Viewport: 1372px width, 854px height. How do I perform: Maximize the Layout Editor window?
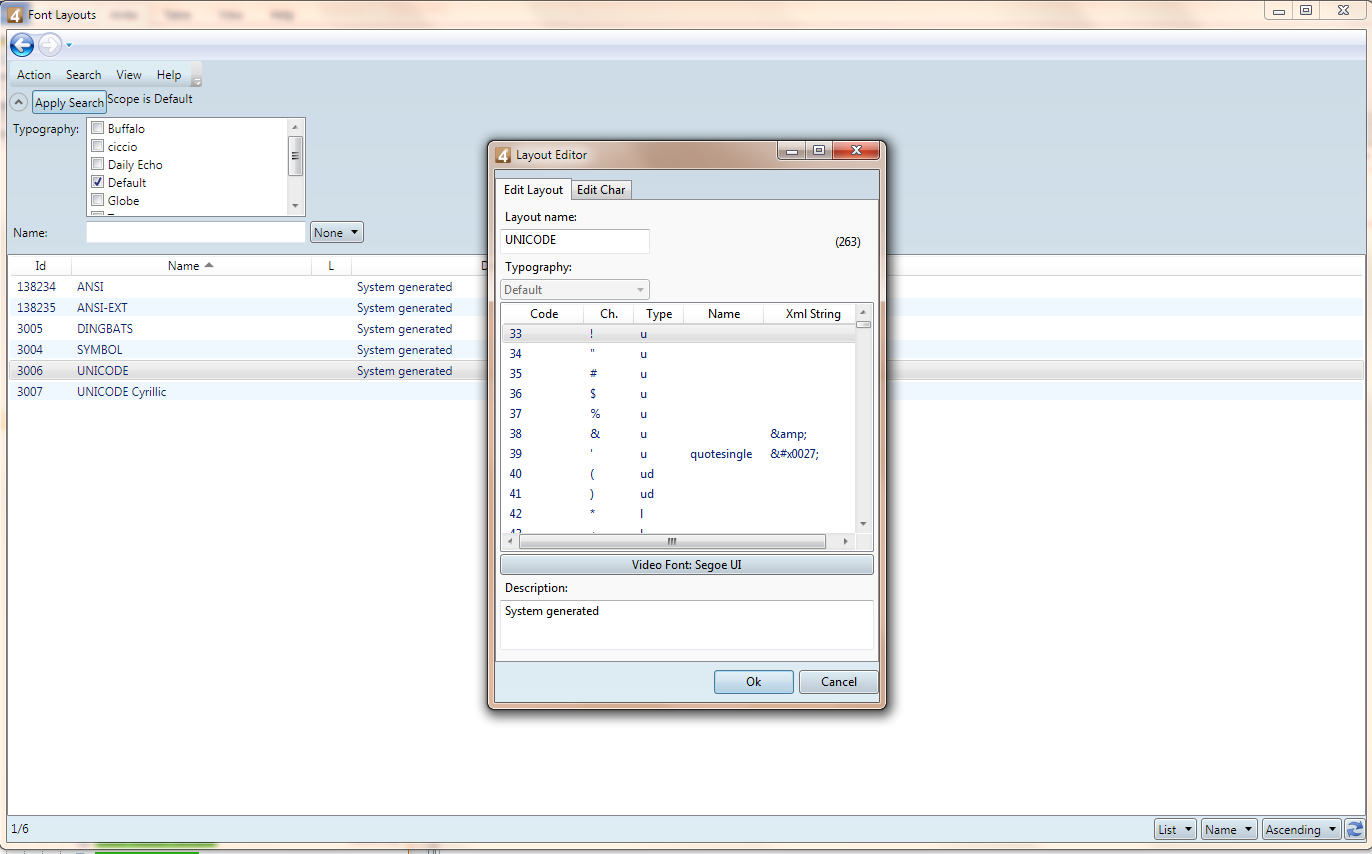point(819,151)
